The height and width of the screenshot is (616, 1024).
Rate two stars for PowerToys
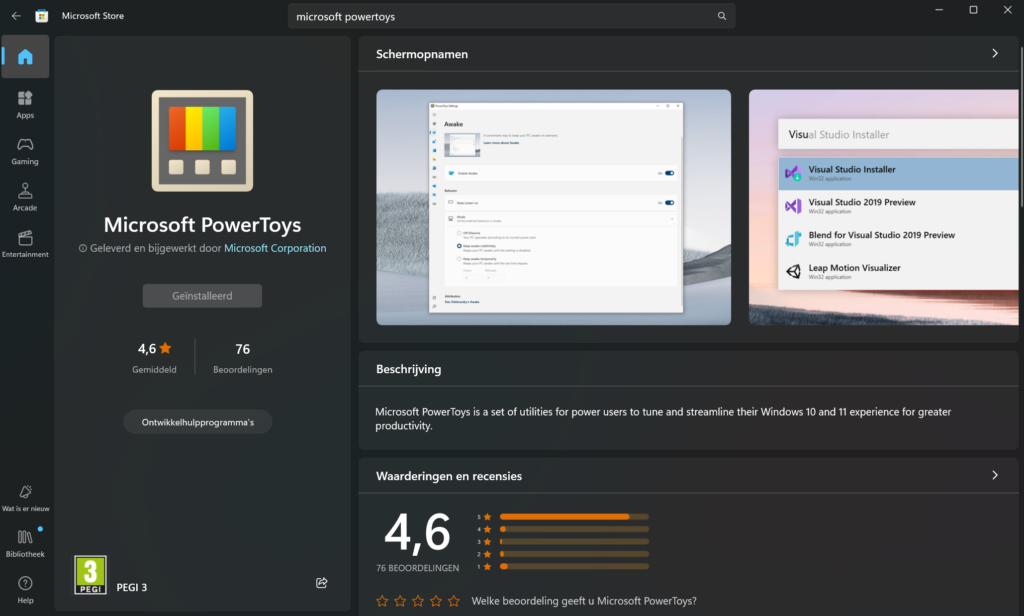(400, 601)
